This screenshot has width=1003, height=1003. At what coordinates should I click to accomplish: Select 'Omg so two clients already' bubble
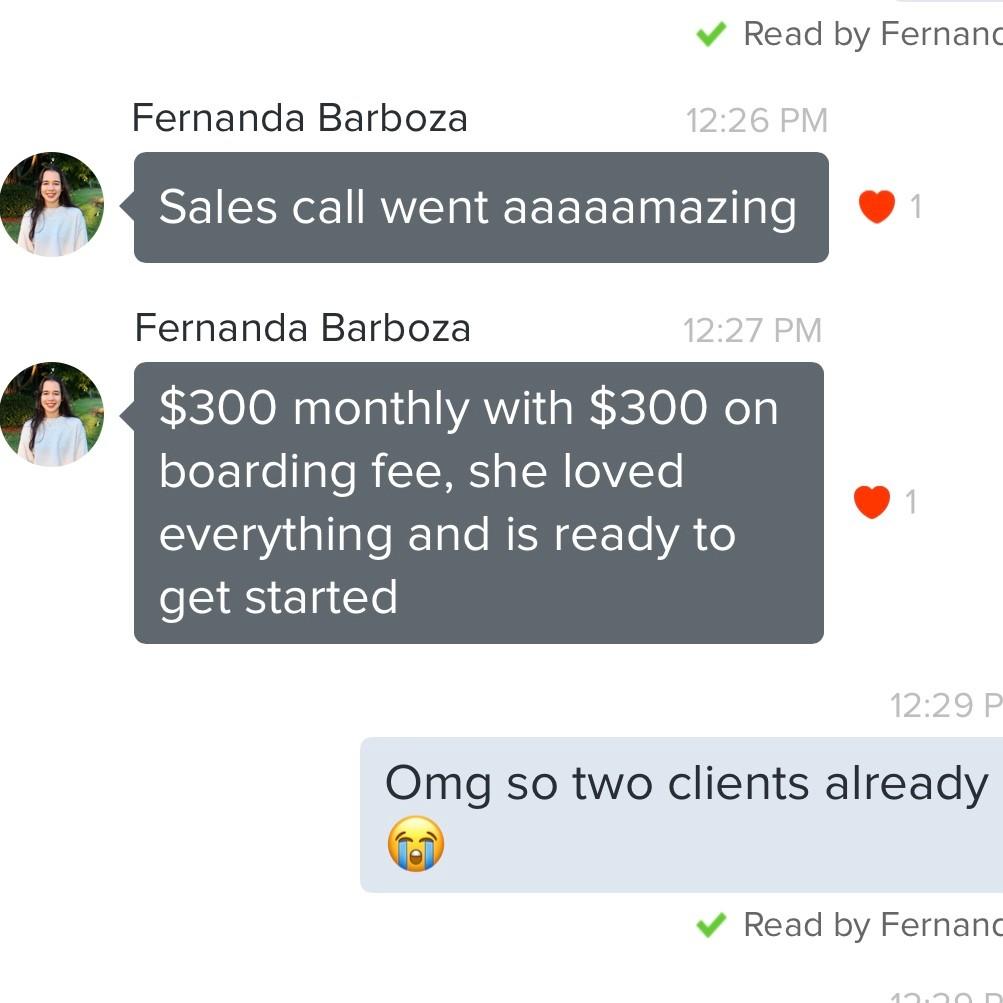tap(680, 814)
